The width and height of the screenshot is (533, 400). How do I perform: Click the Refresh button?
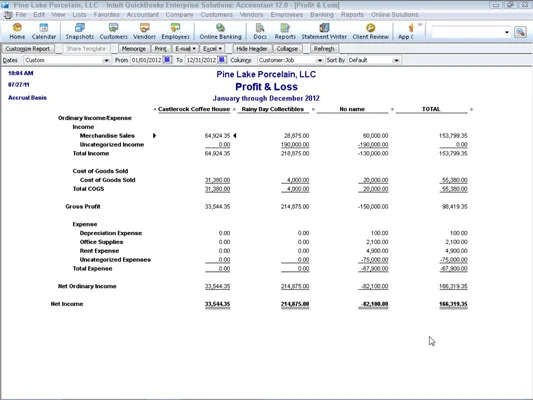tap(324, 49)
